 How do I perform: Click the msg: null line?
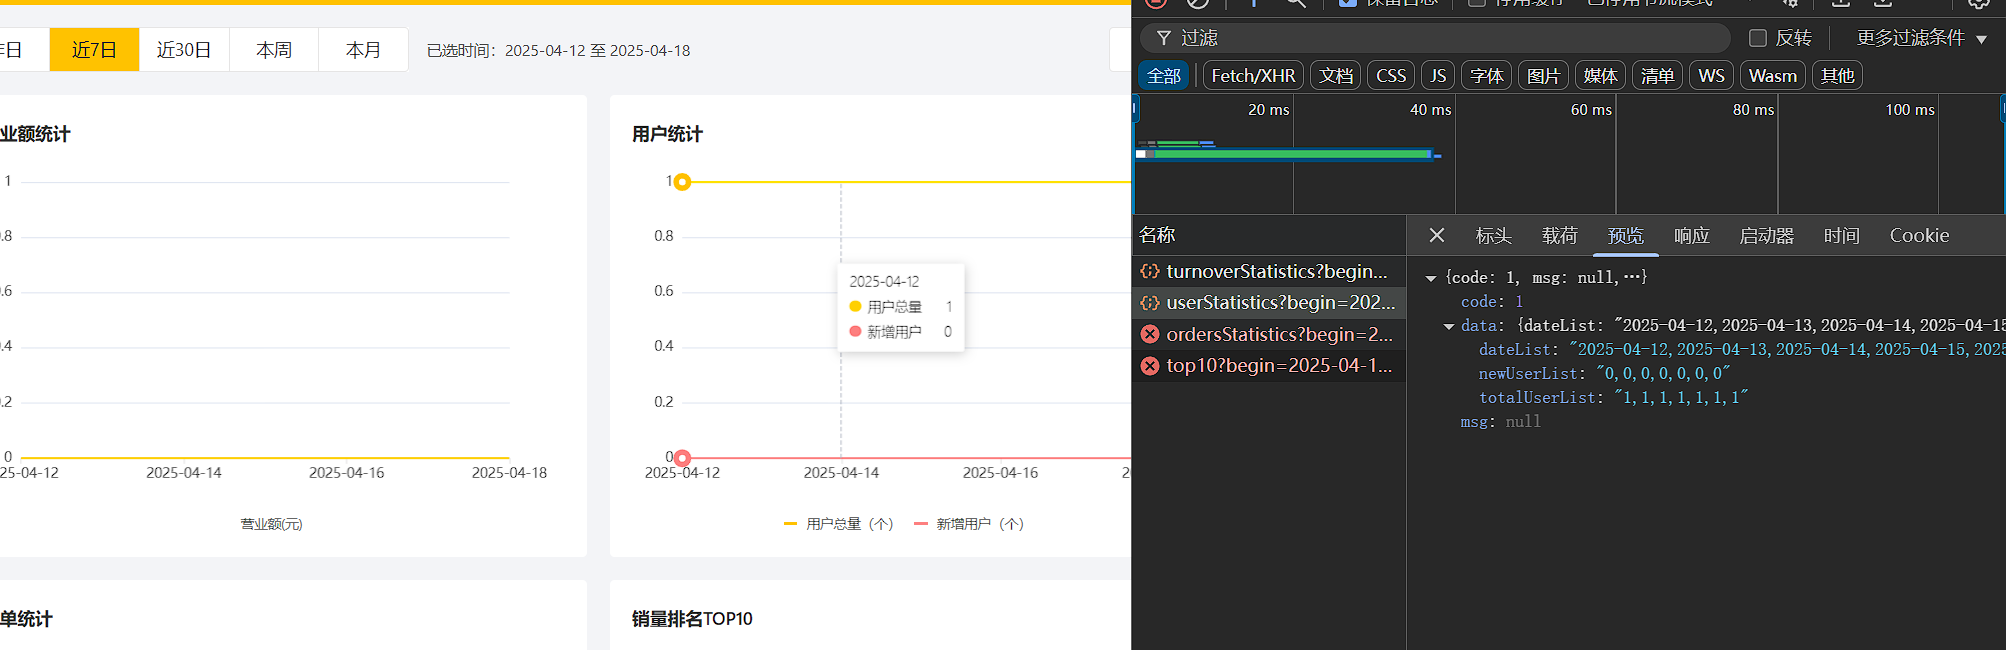(1500, 422)
